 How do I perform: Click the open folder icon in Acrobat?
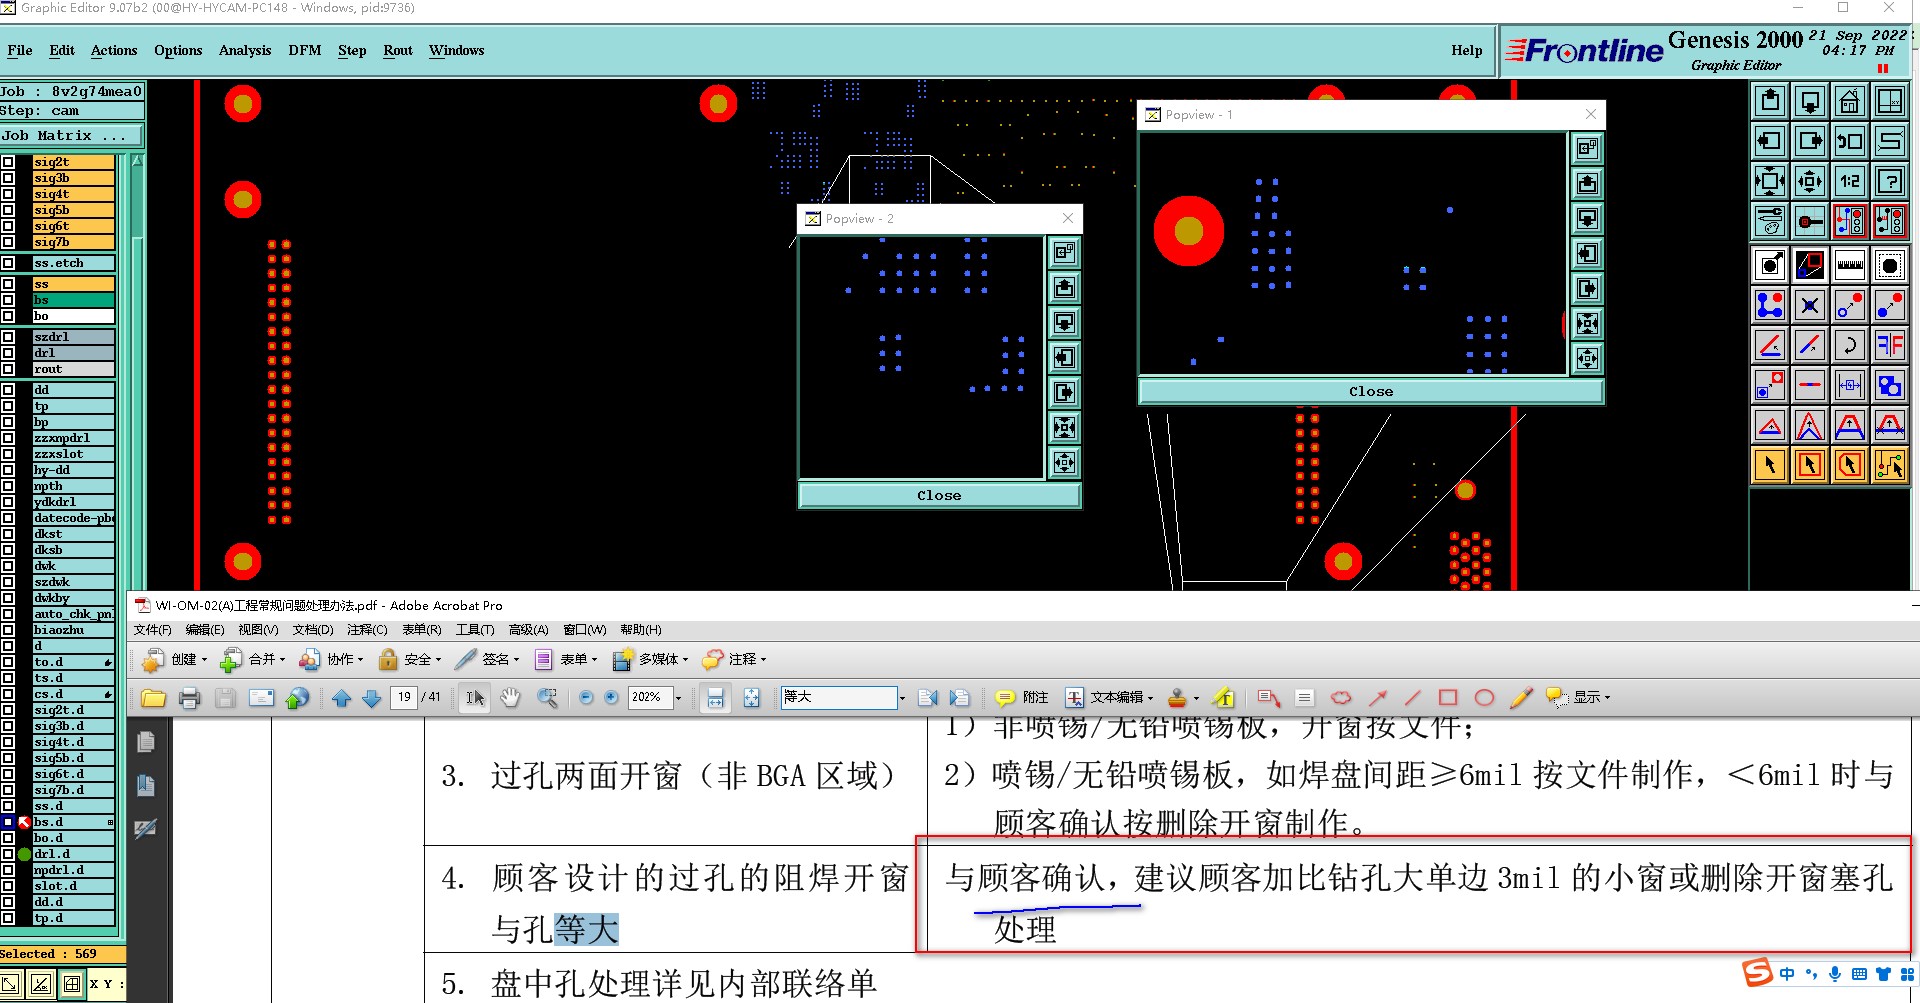[x=153, y=698]
